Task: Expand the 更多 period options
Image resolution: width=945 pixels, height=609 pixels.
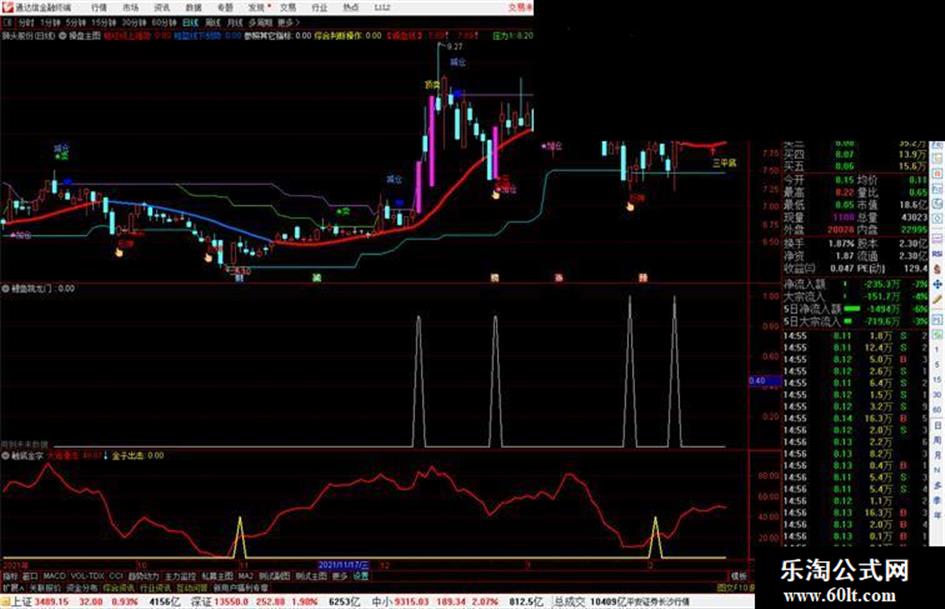Action: click(288, 22)
